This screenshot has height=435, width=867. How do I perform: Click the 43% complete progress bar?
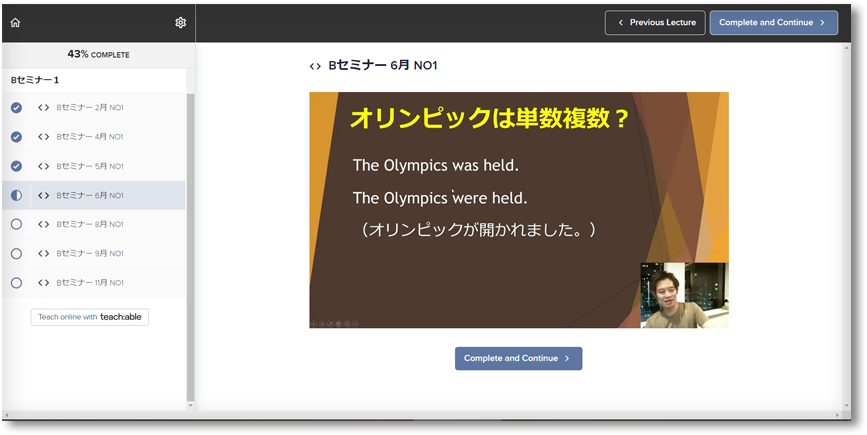pyautogui.click(x=98, y=54)
